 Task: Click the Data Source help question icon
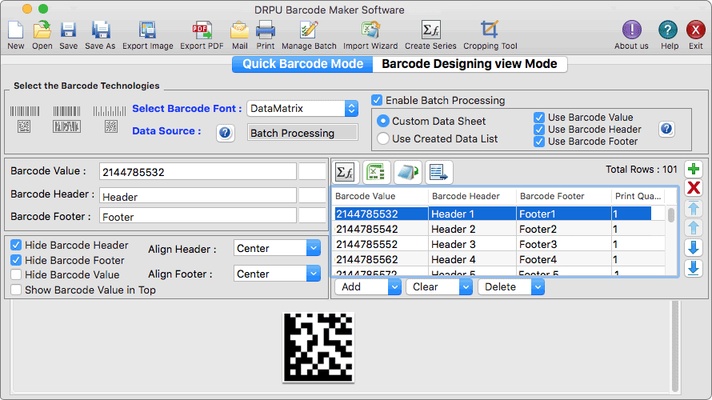225,133
